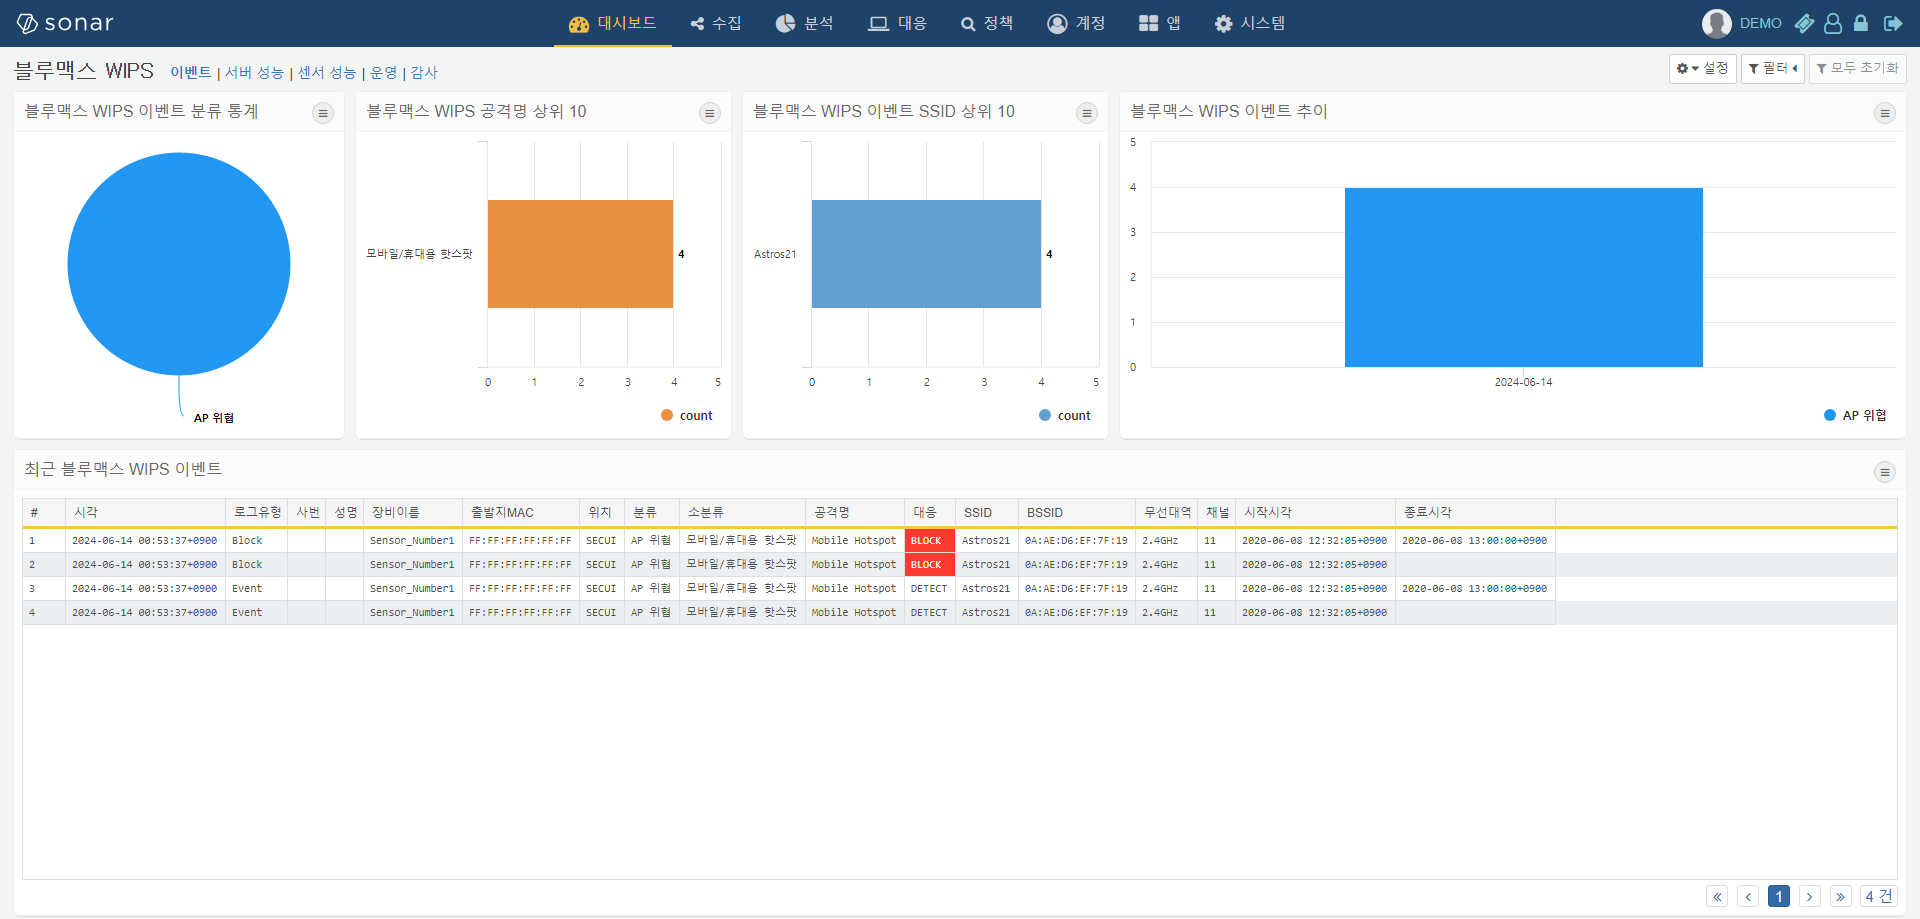Click DETECT cell in row 4
This screenshot has width=1920, height=919.
(x=929, y=612)
